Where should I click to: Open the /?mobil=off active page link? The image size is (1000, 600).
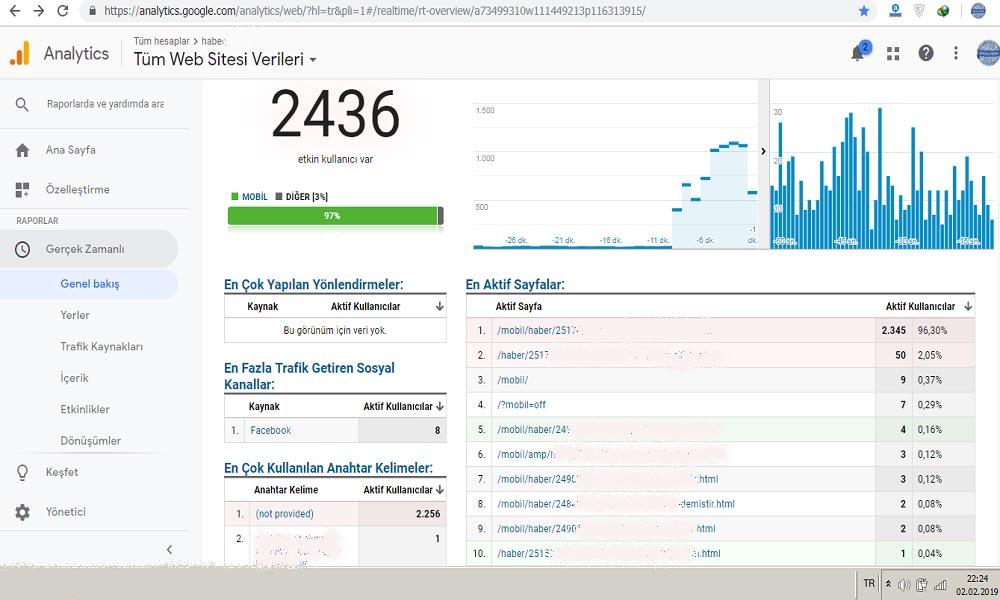(522, 405)
